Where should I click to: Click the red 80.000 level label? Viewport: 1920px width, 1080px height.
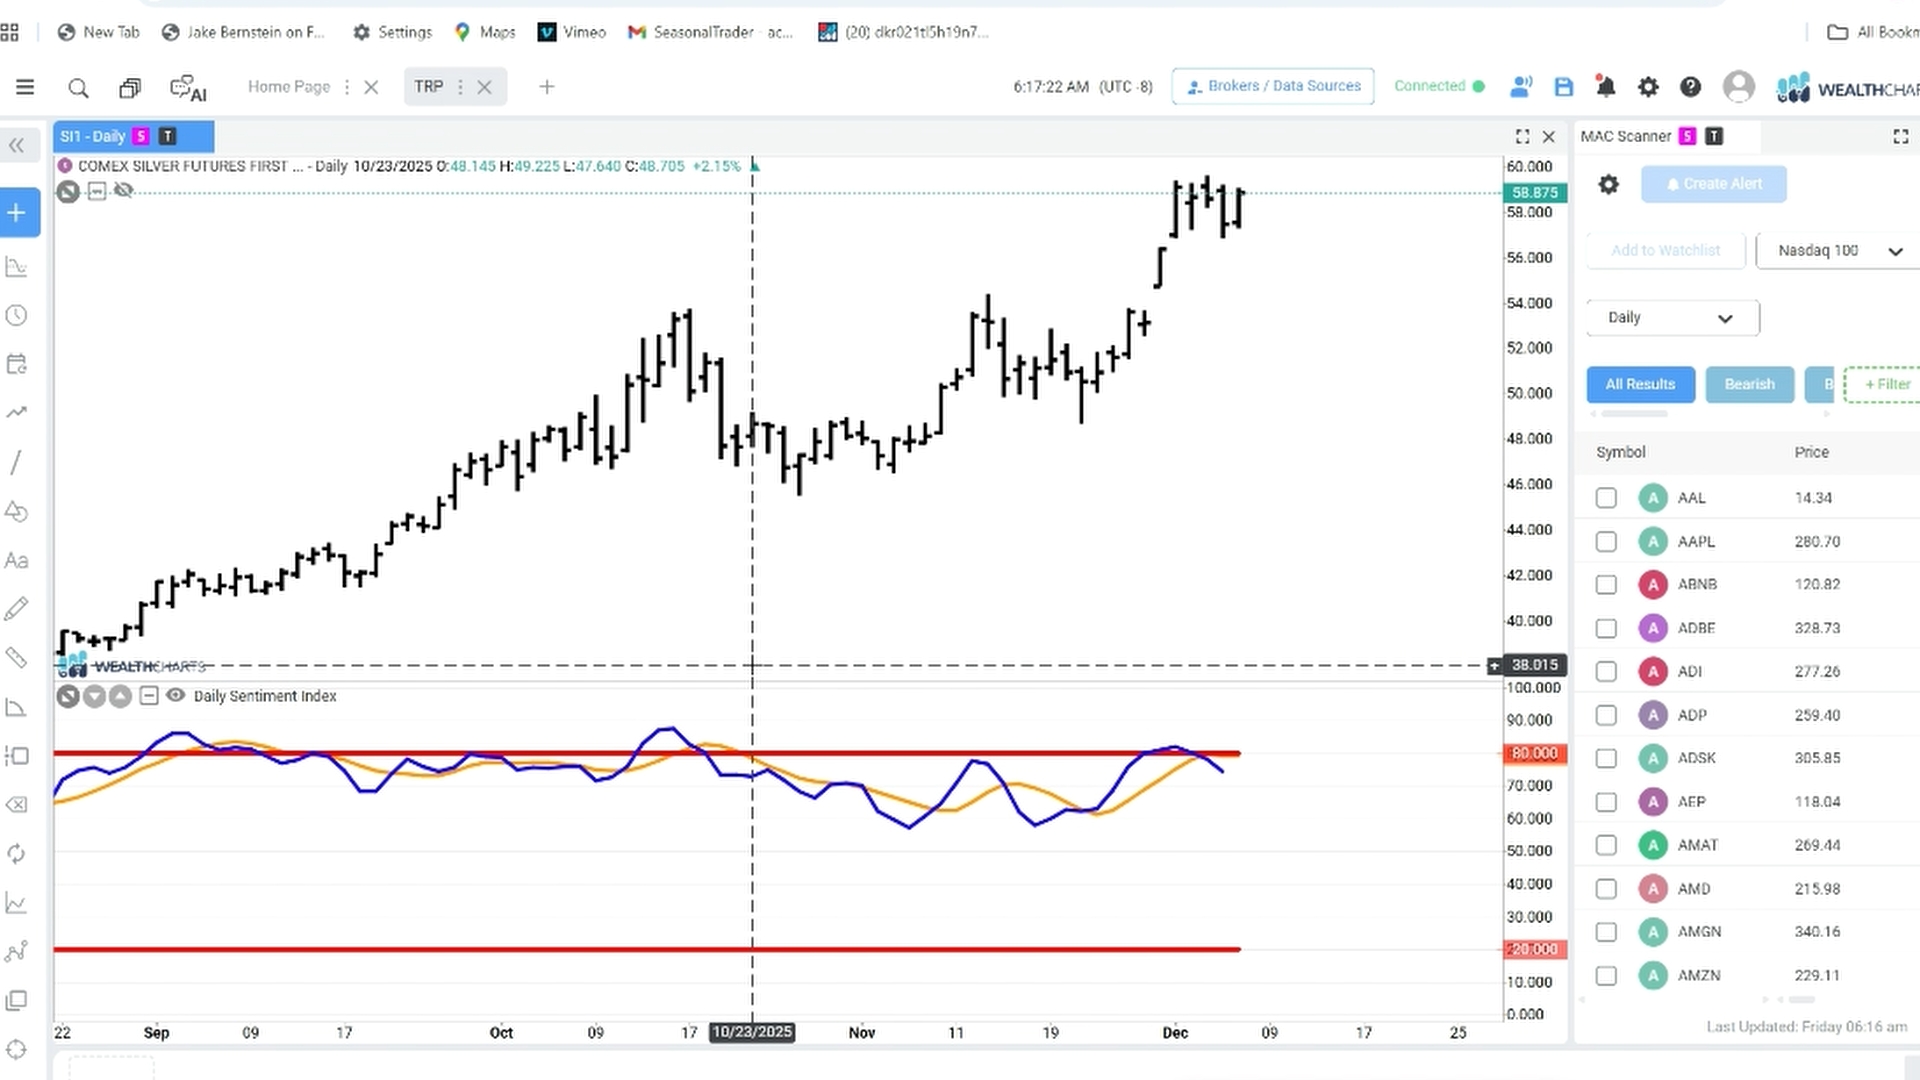tap(1534, 753)
